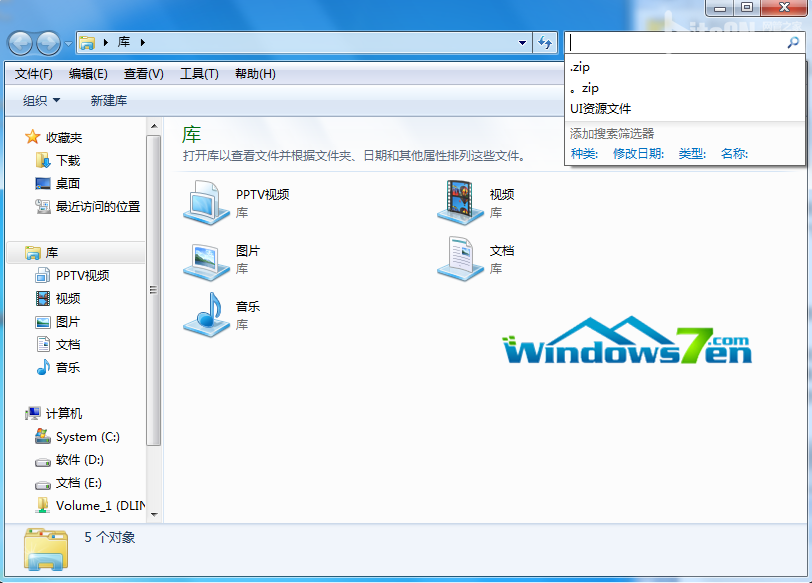
Task: Open the 音乐 library icon in main pane
Action: [207, 314]
